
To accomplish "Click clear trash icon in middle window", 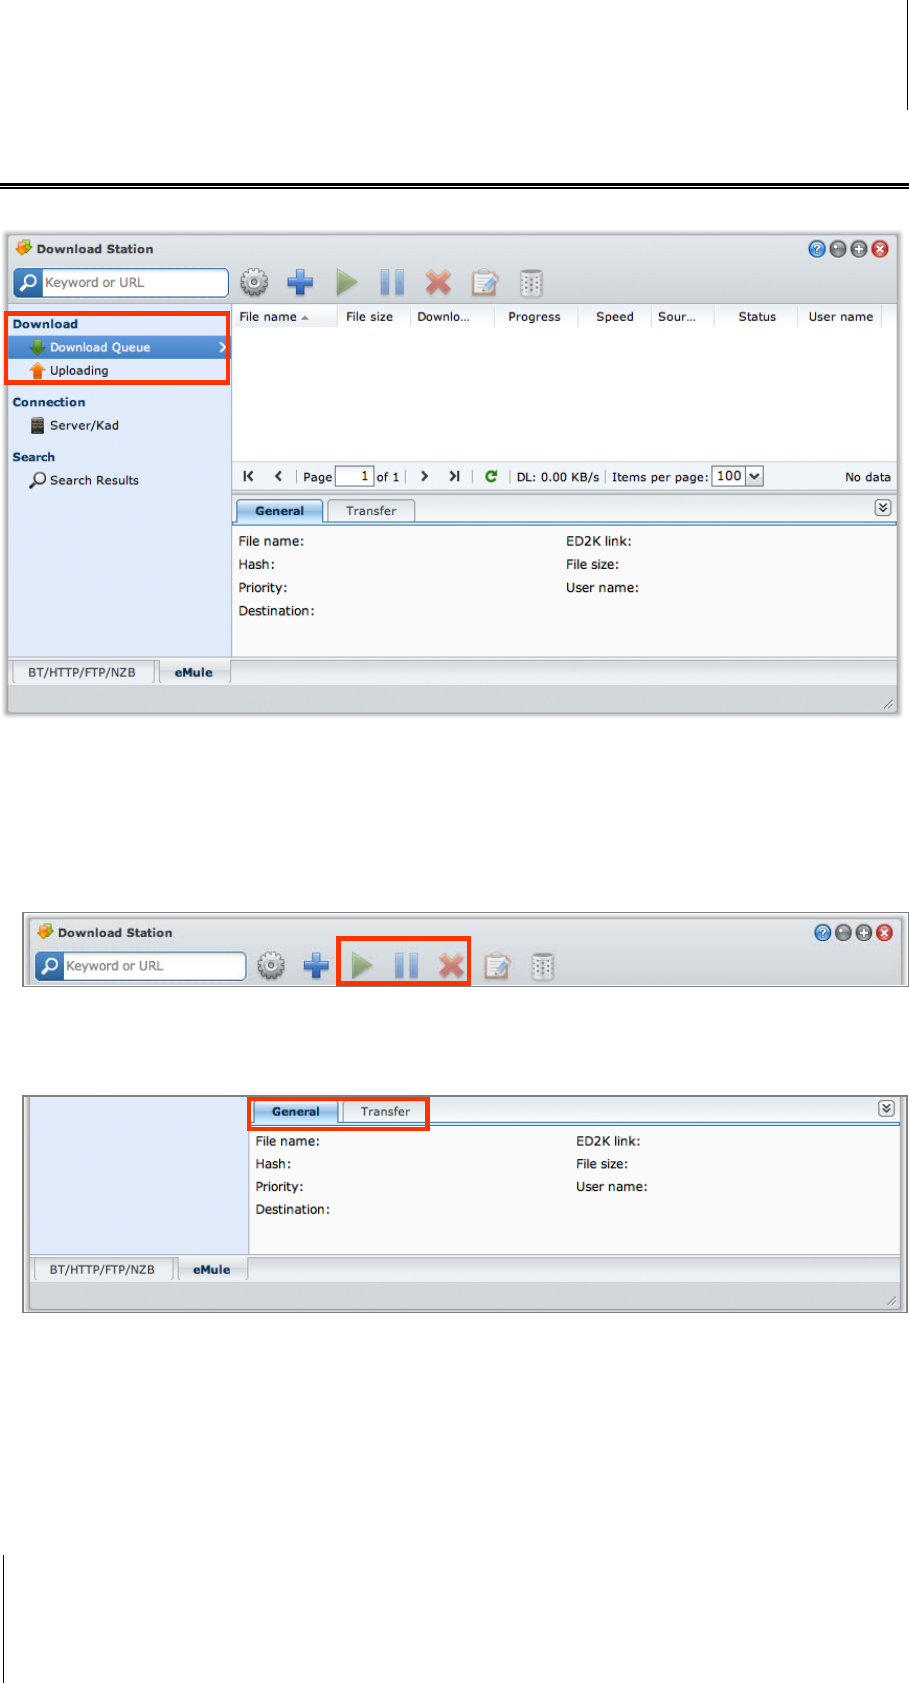I will [x=542, y=966].
